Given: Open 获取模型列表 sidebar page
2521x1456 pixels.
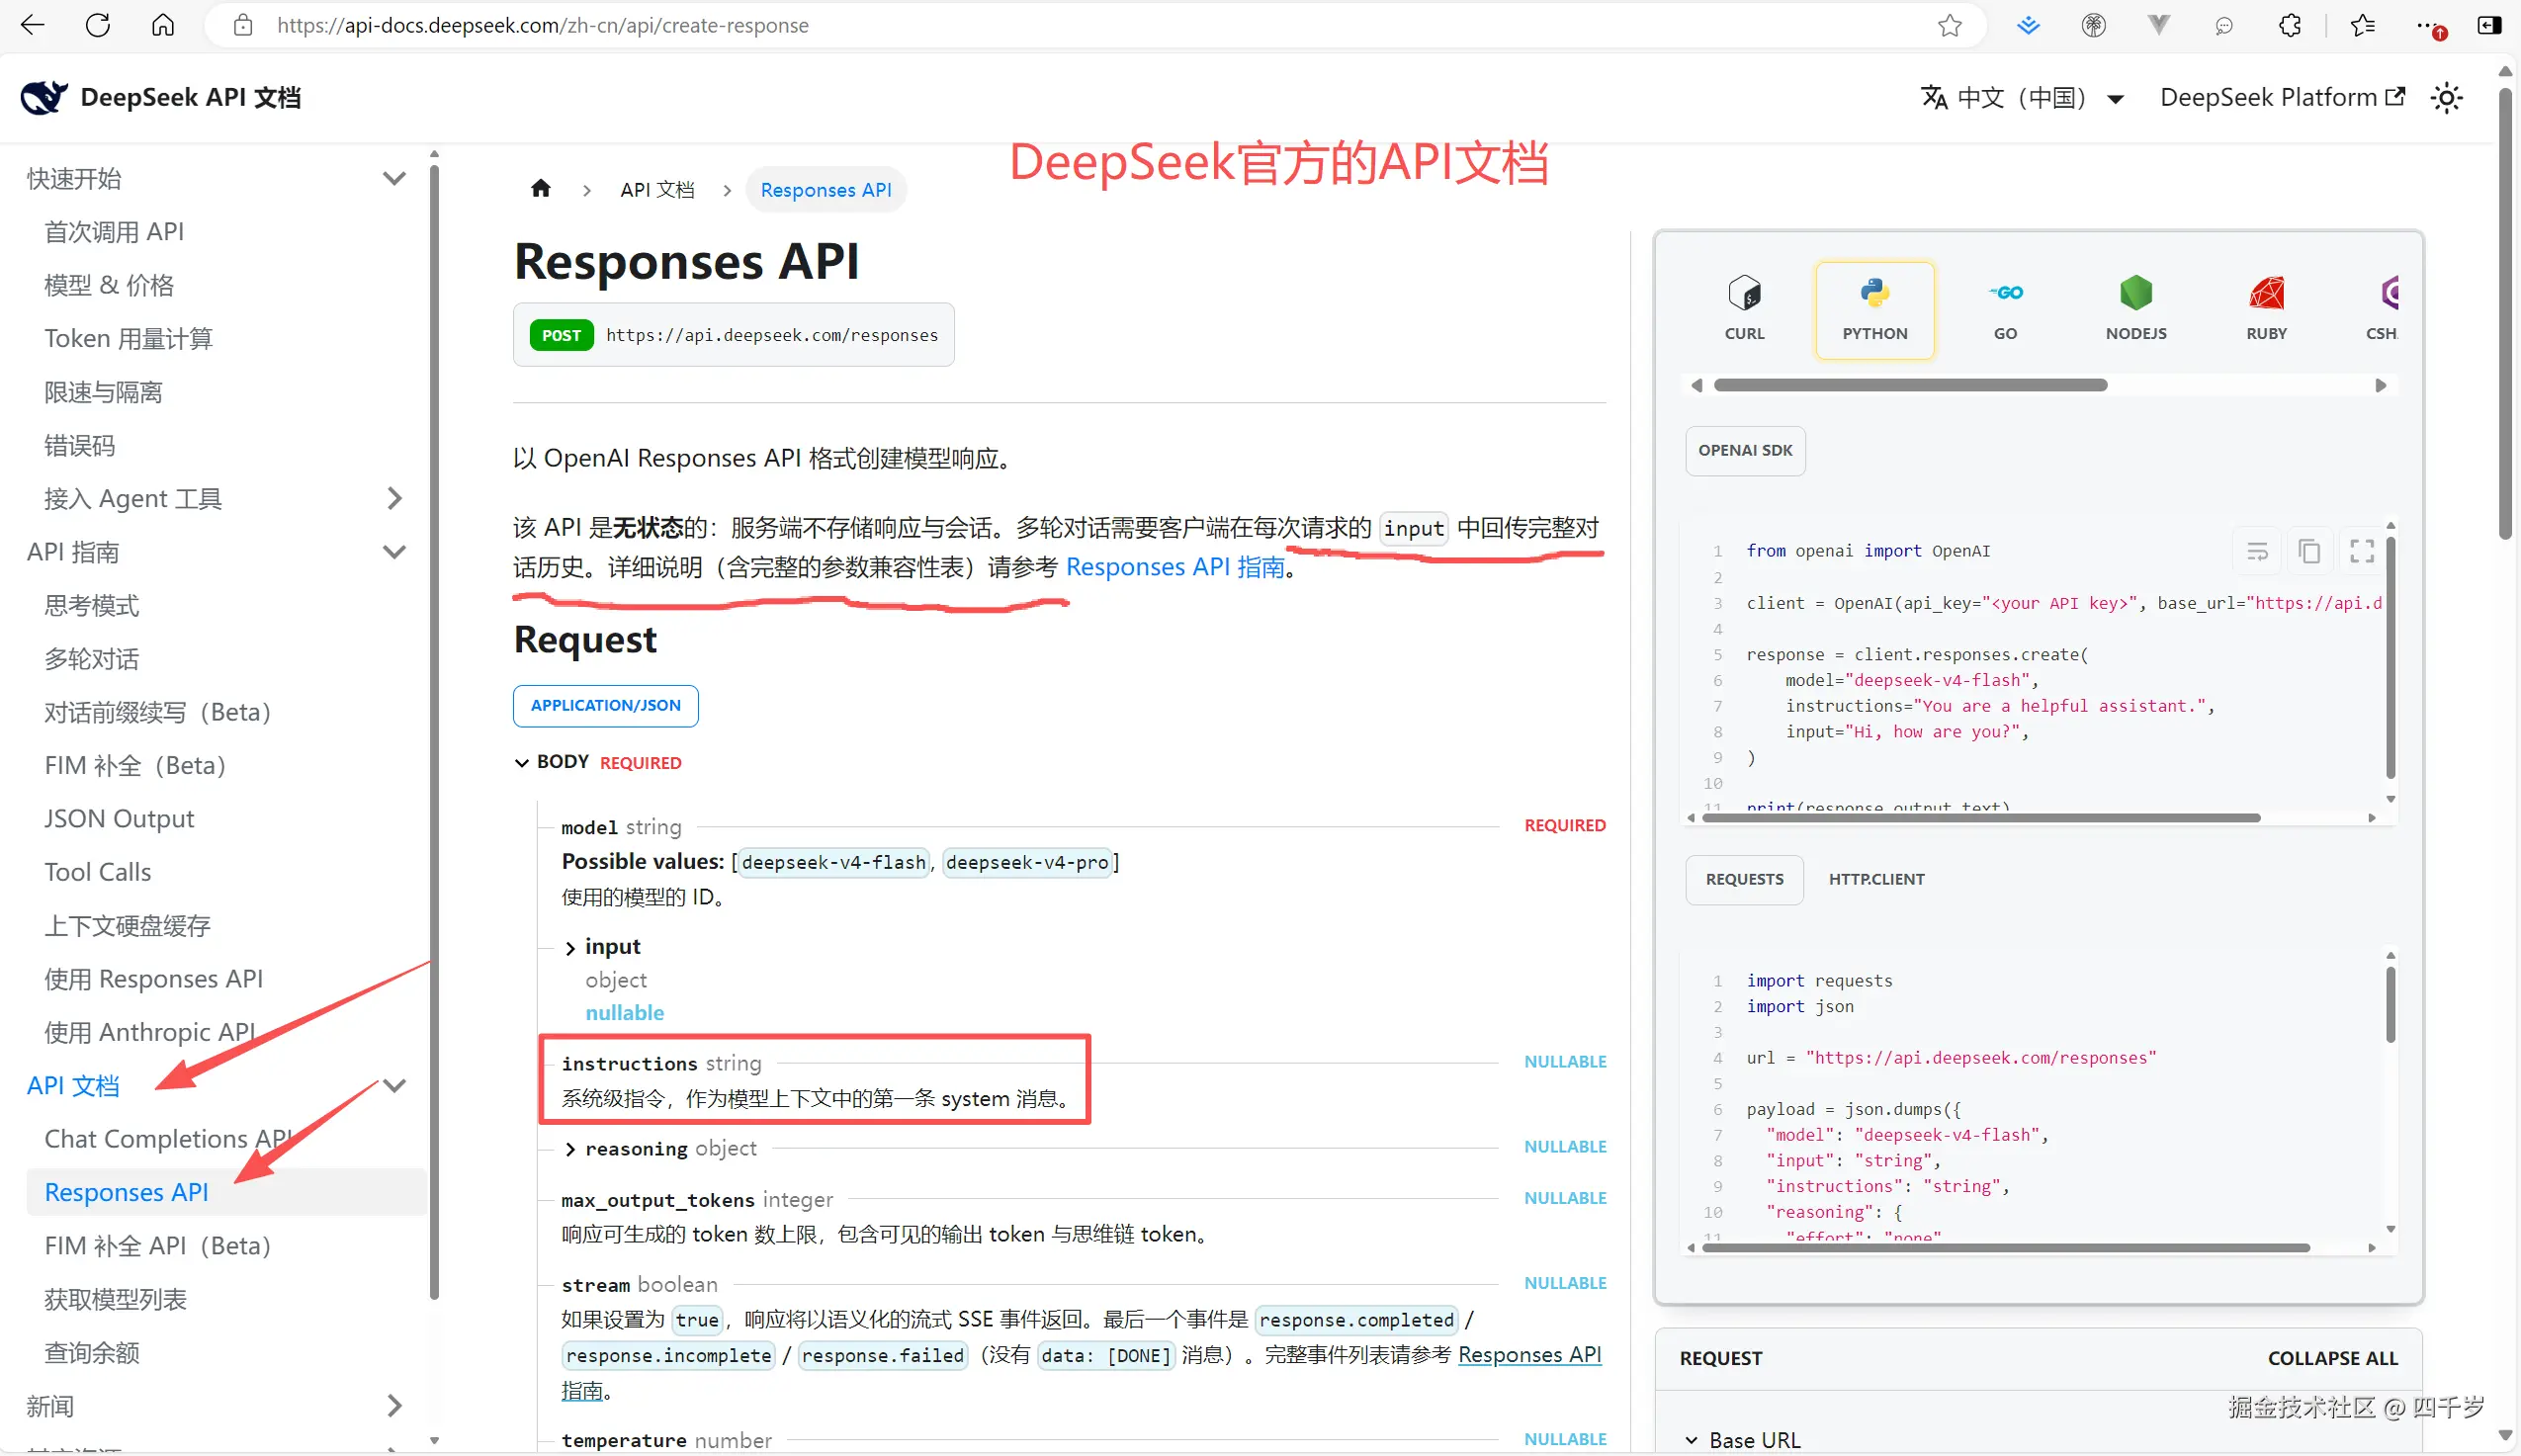Looking at the screenshot, I should pos(115,1298).
